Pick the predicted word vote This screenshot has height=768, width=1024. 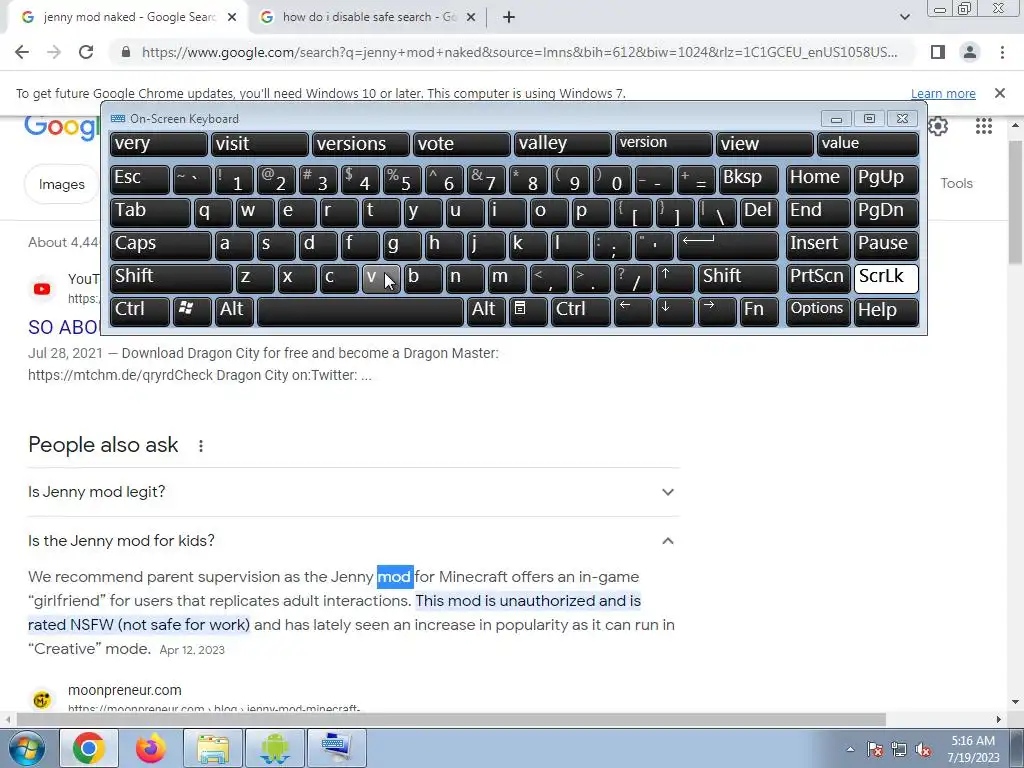pyautogui.click(x=461, y=144)
